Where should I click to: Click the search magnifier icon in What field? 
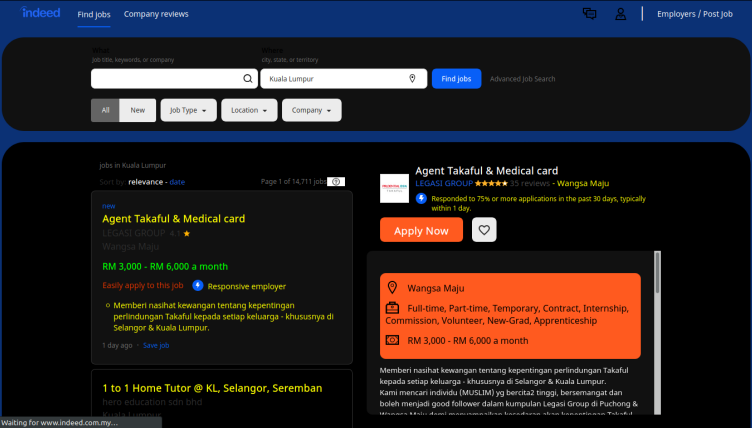tap(247, 79)
